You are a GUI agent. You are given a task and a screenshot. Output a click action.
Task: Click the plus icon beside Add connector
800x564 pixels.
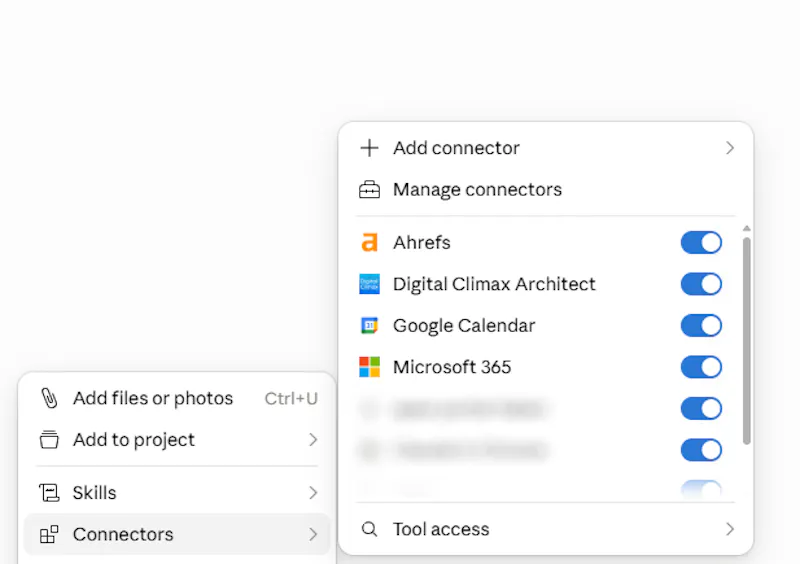coord(369,148)
